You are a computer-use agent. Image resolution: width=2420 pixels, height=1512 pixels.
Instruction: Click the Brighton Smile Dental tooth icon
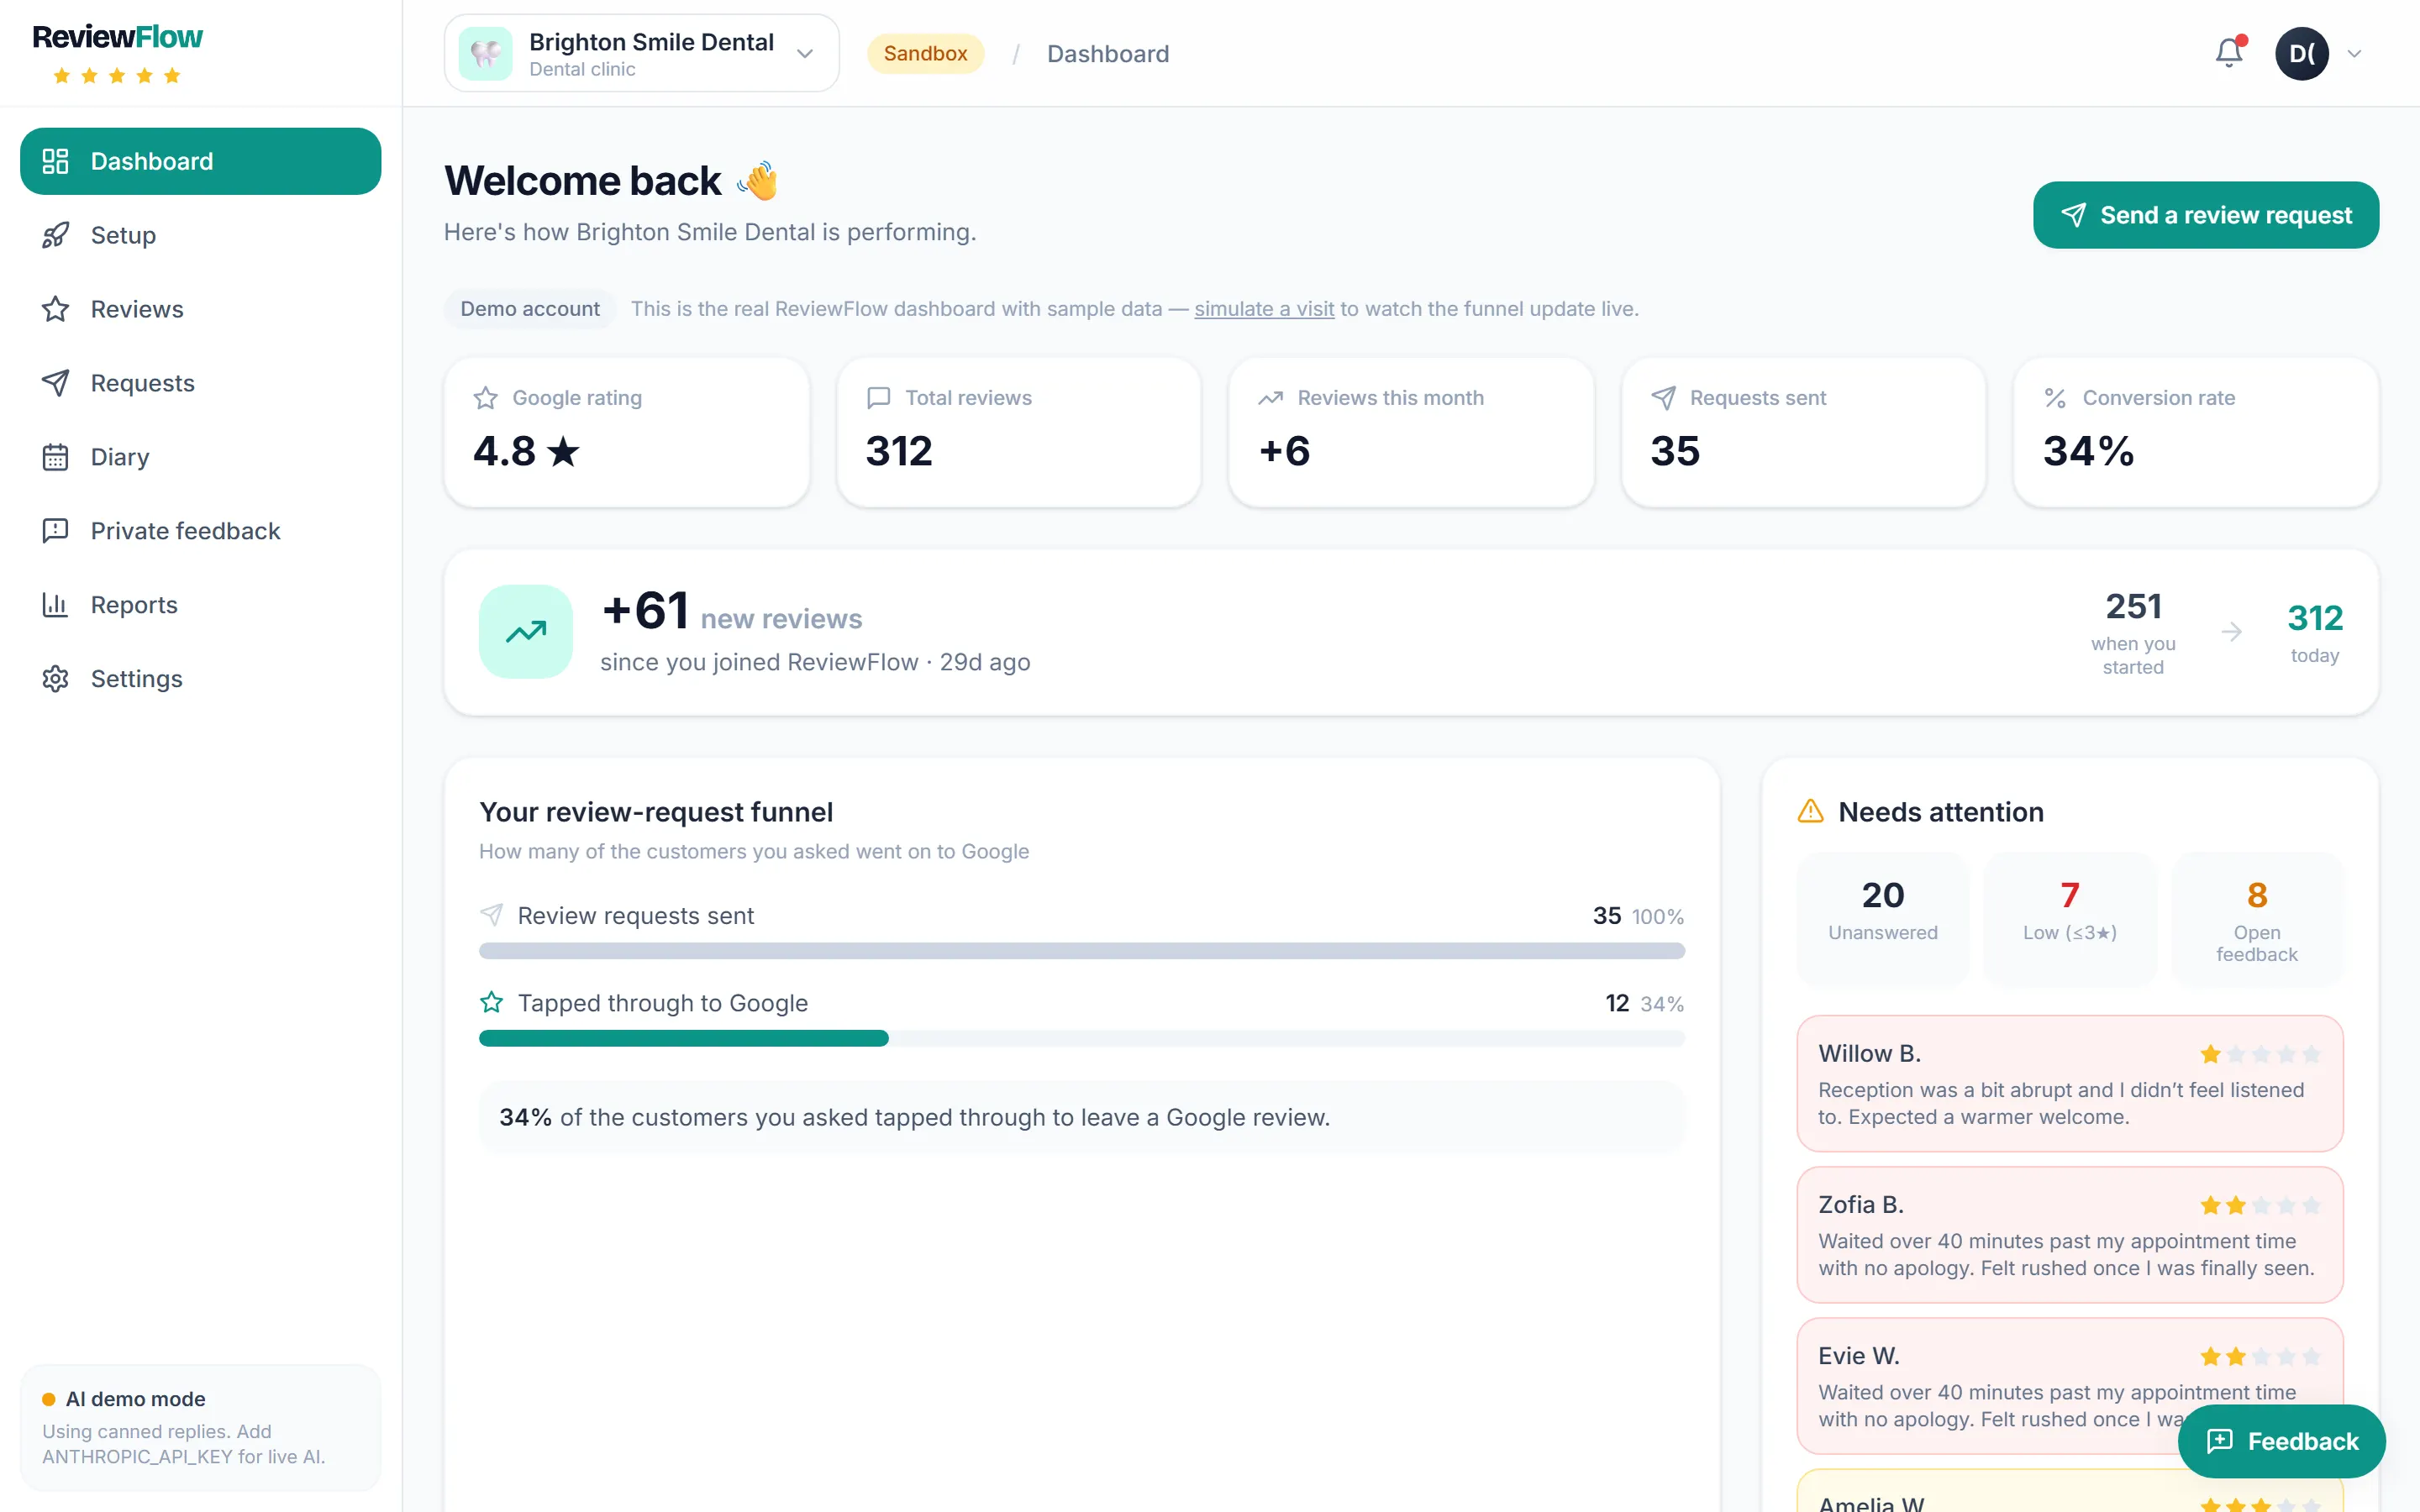pos(486,54)
